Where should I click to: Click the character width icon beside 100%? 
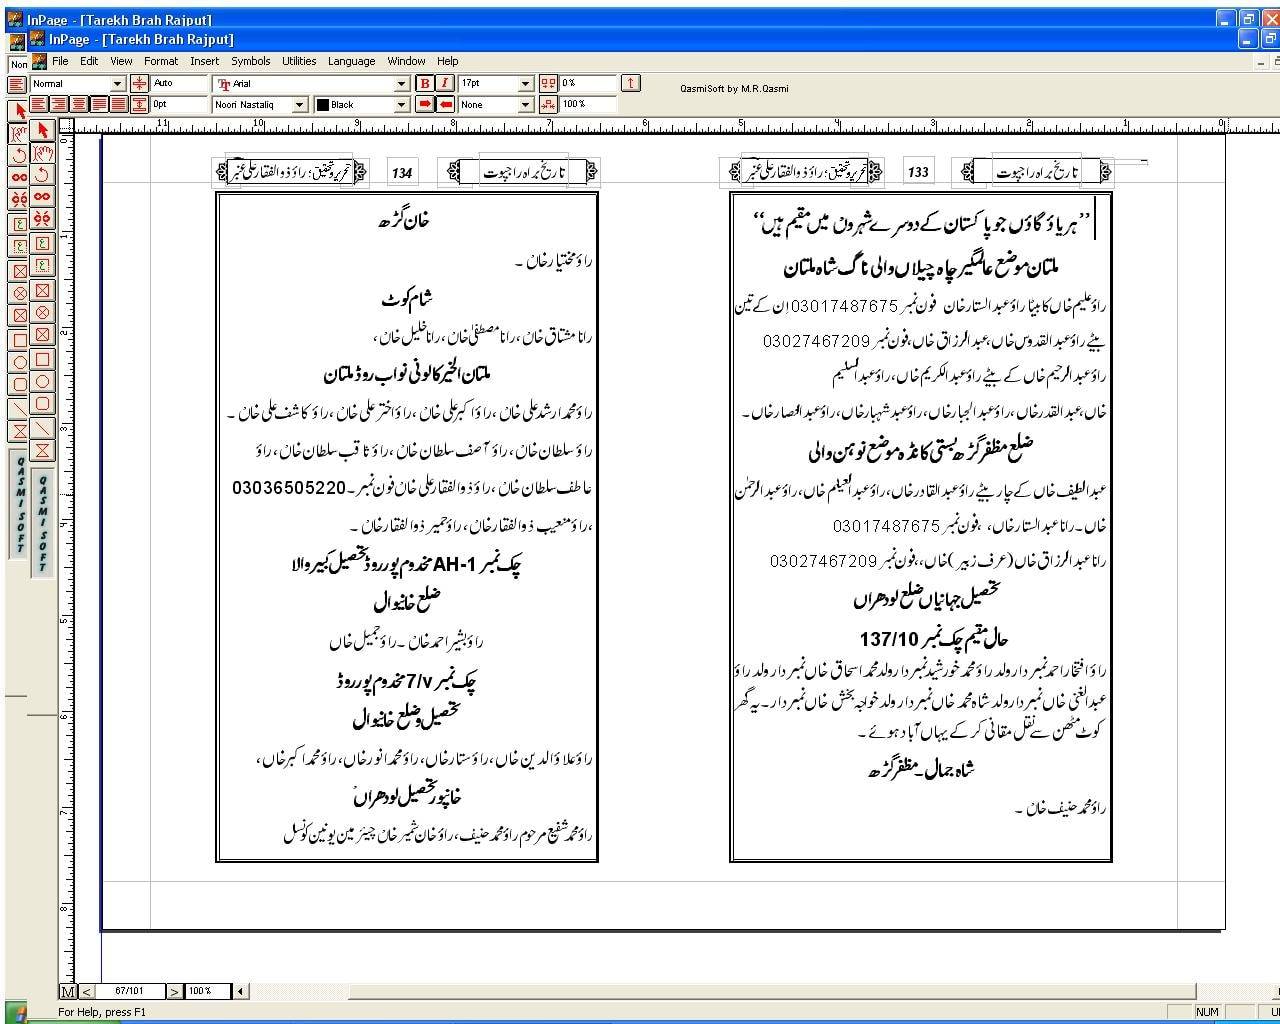(x=548, y=104)
